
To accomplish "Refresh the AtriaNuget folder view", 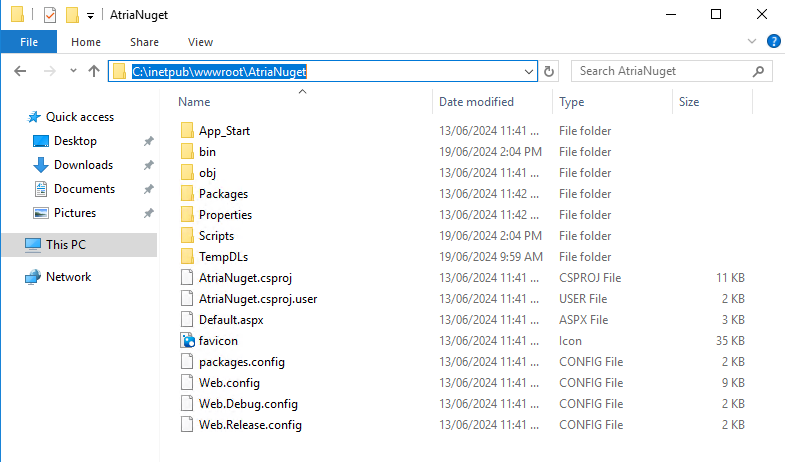I will pyautogui.click(x=549, y=72).
